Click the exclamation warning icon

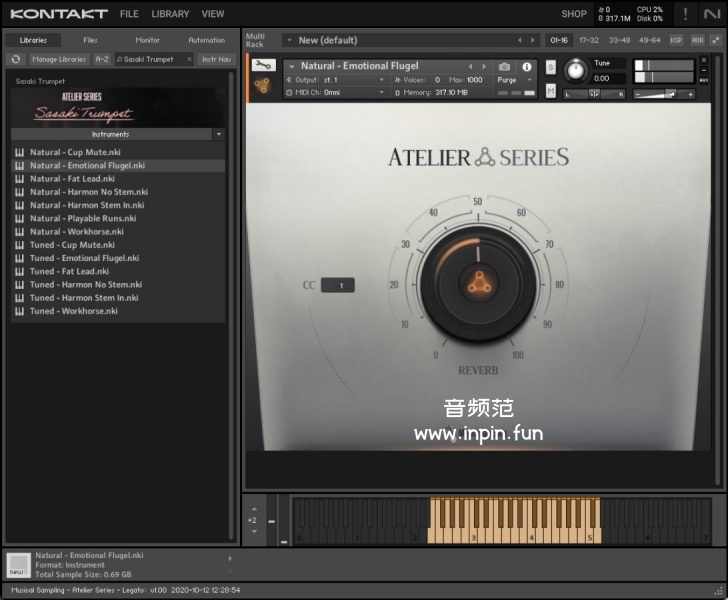tap(685, 14)
